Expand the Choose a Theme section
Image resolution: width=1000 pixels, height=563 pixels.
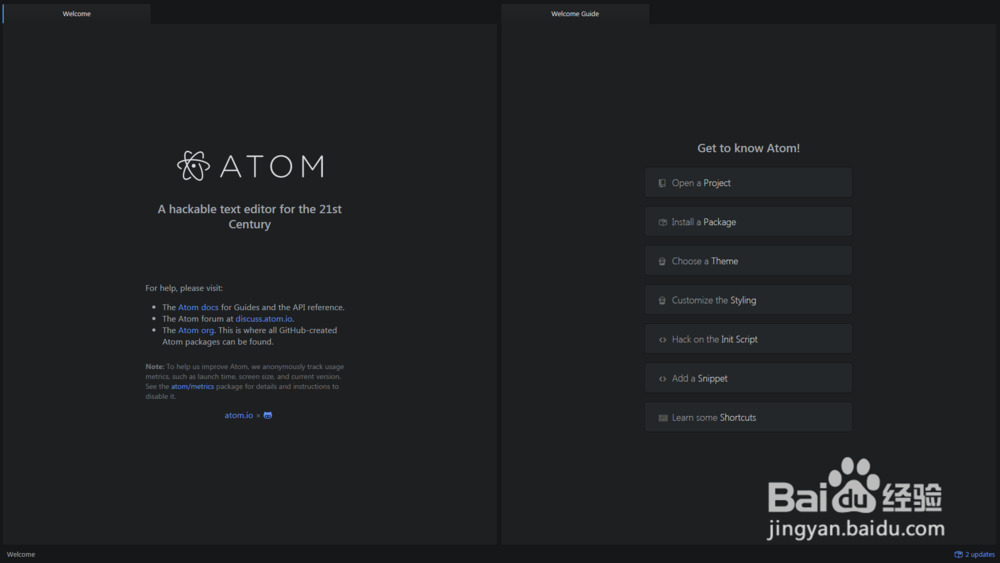(748, 261)
